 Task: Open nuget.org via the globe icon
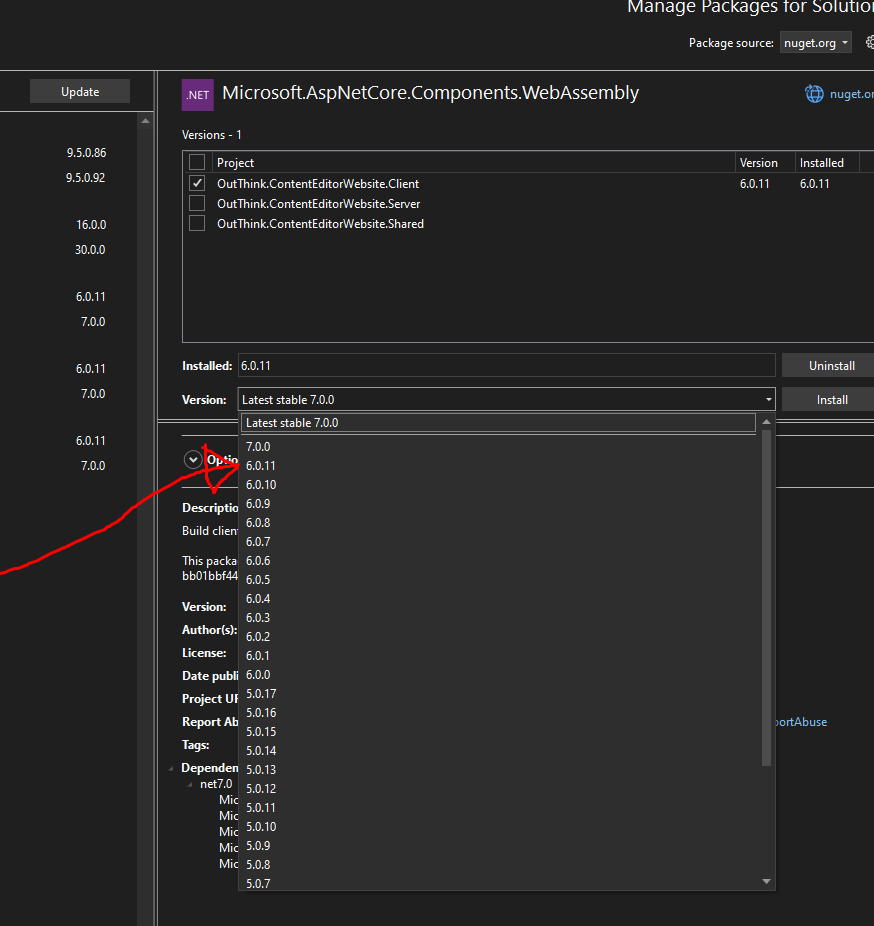pos(814,93)
